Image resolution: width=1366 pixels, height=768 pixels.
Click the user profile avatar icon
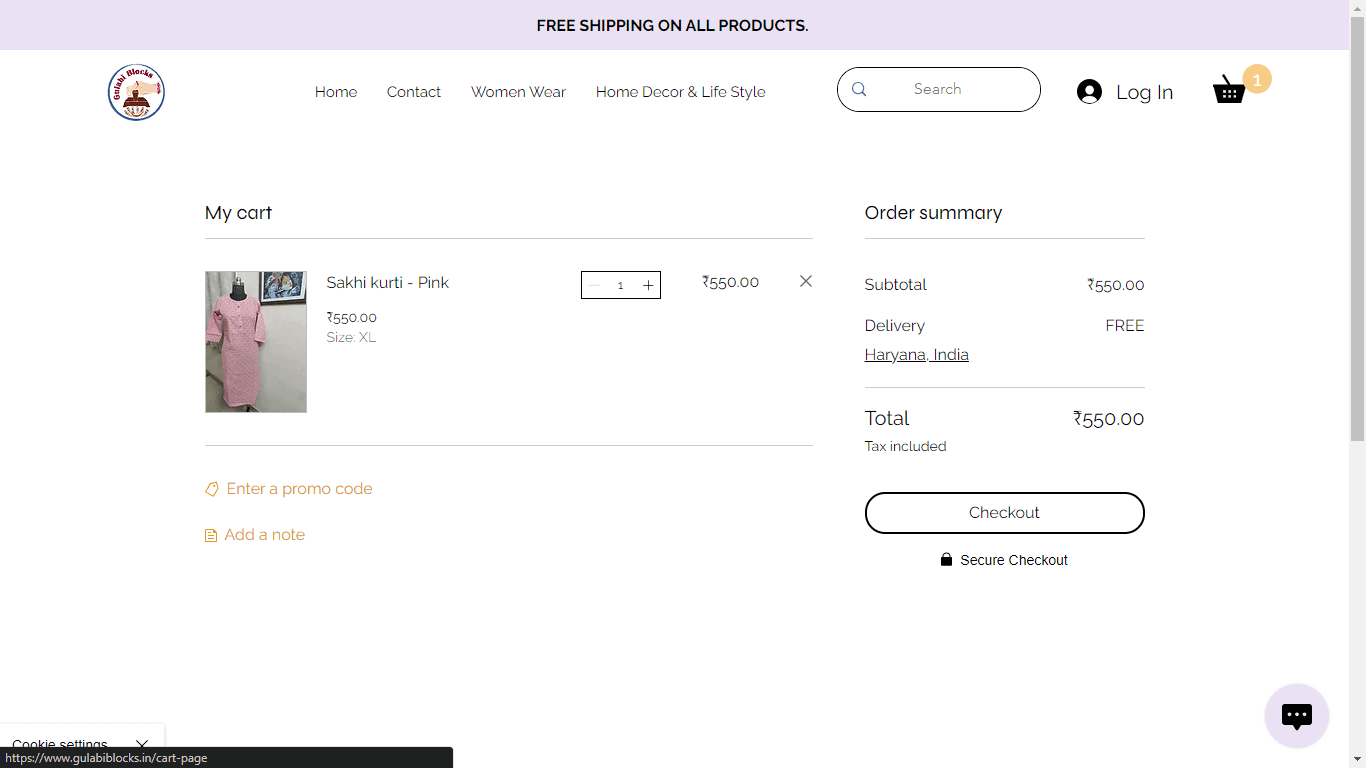coord(1089,92)
